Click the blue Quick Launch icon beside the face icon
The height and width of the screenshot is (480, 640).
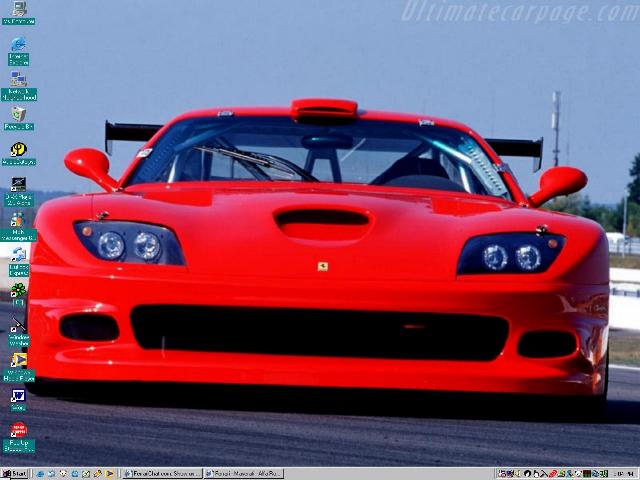pos(75,474)
